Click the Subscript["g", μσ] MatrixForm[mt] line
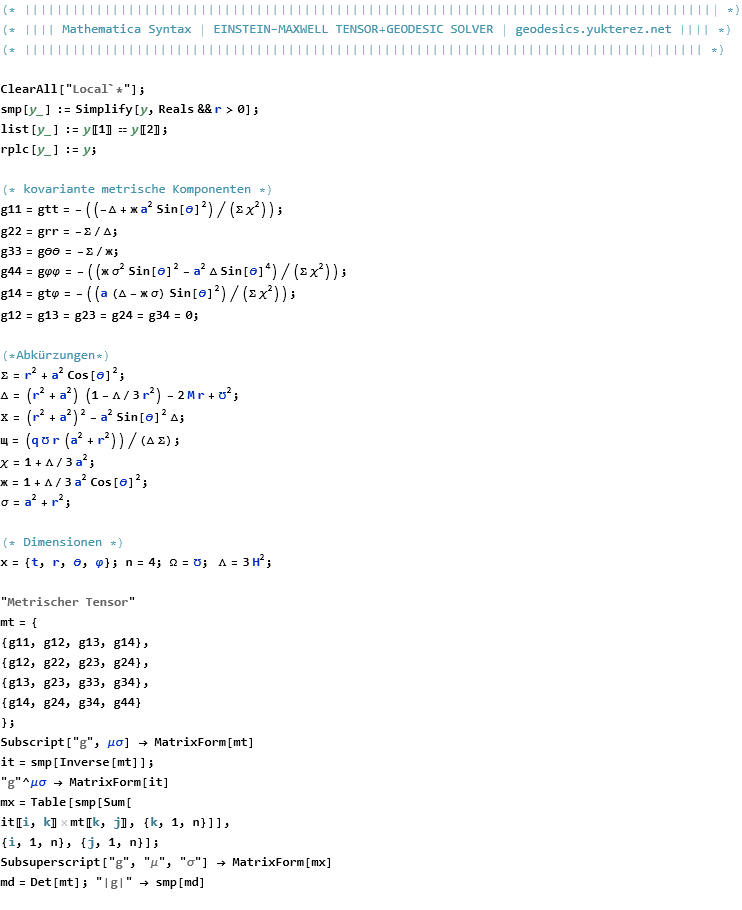The height and width of the screenshot is (910, 742). tap(127, 742)
